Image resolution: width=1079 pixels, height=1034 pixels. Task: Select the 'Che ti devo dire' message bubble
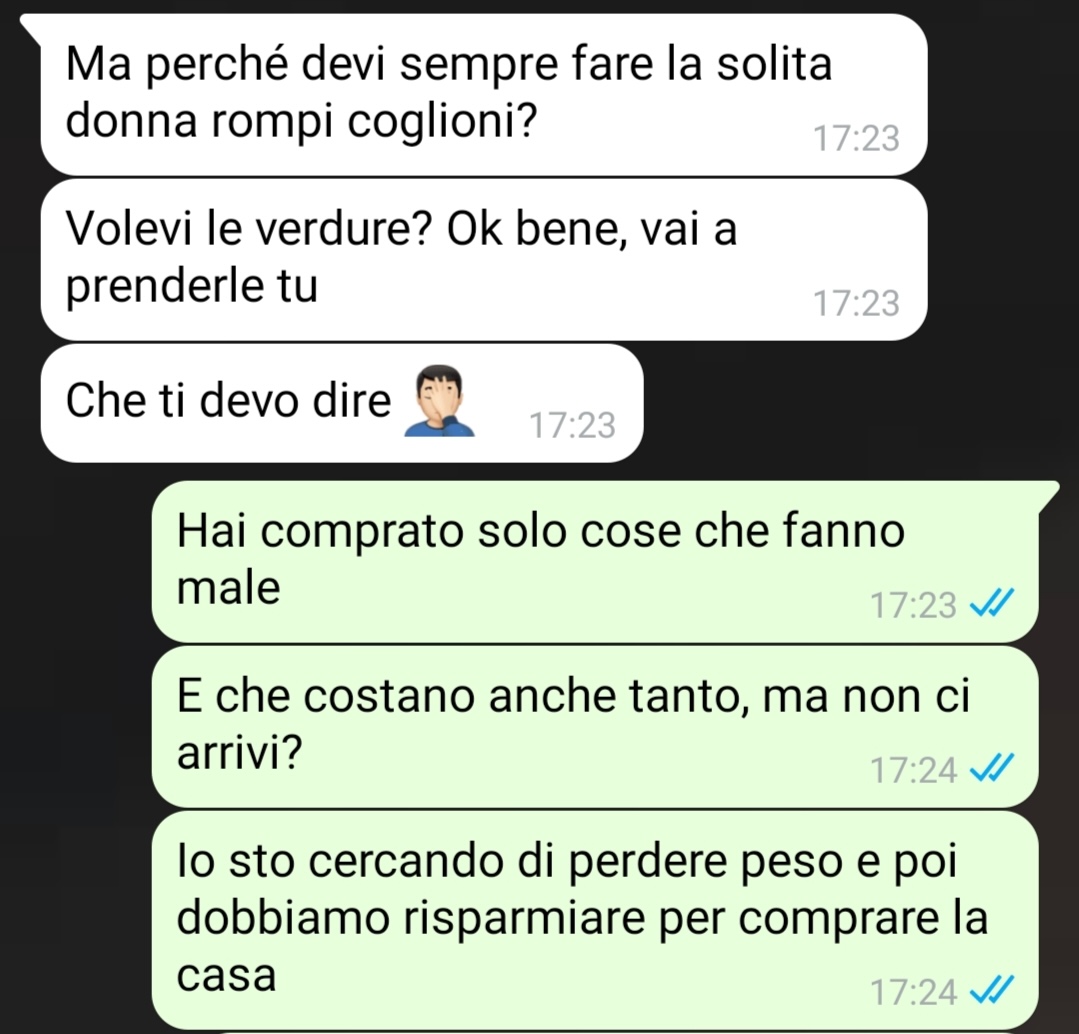pos(341,403)
